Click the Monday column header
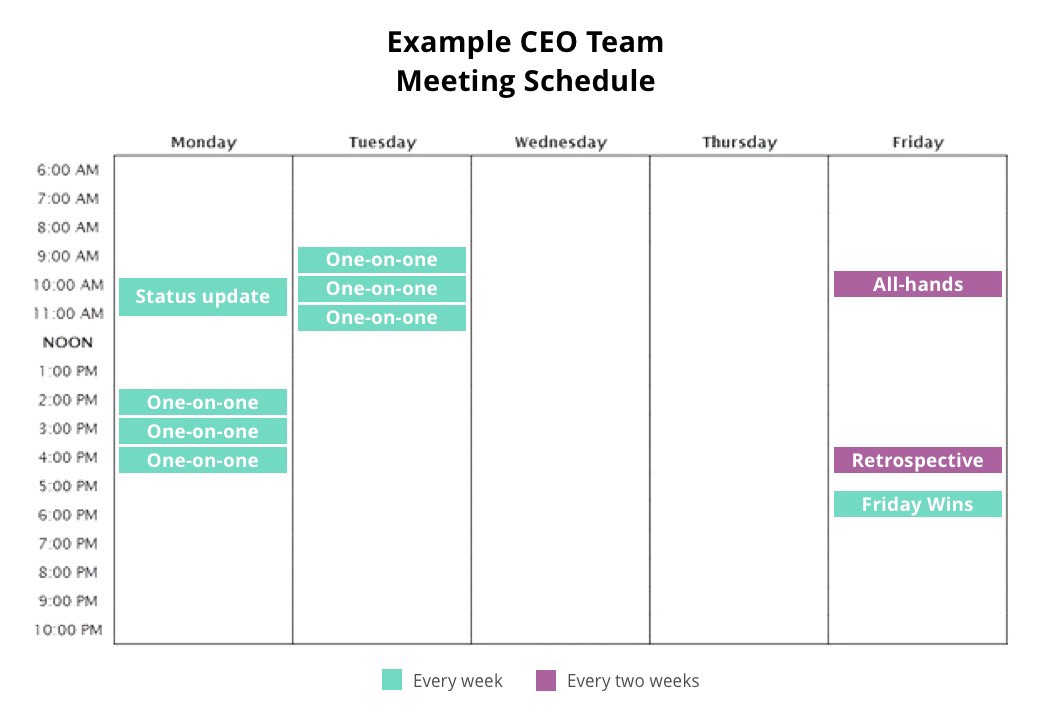The height and width of the screenshot is (717, 1052). point(204,142)
